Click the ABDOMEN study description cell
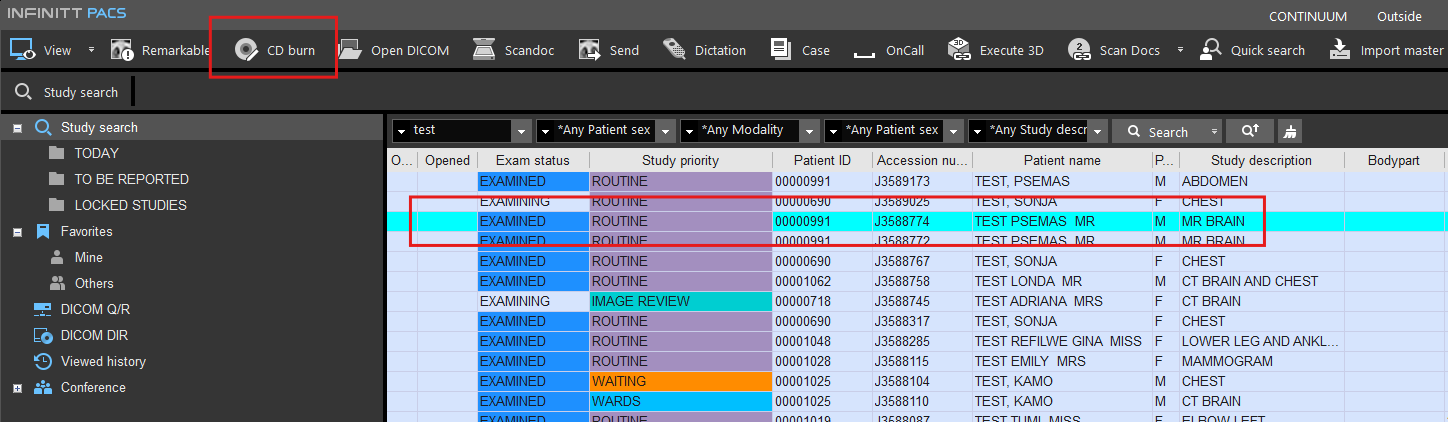 tap(1261, 181)
